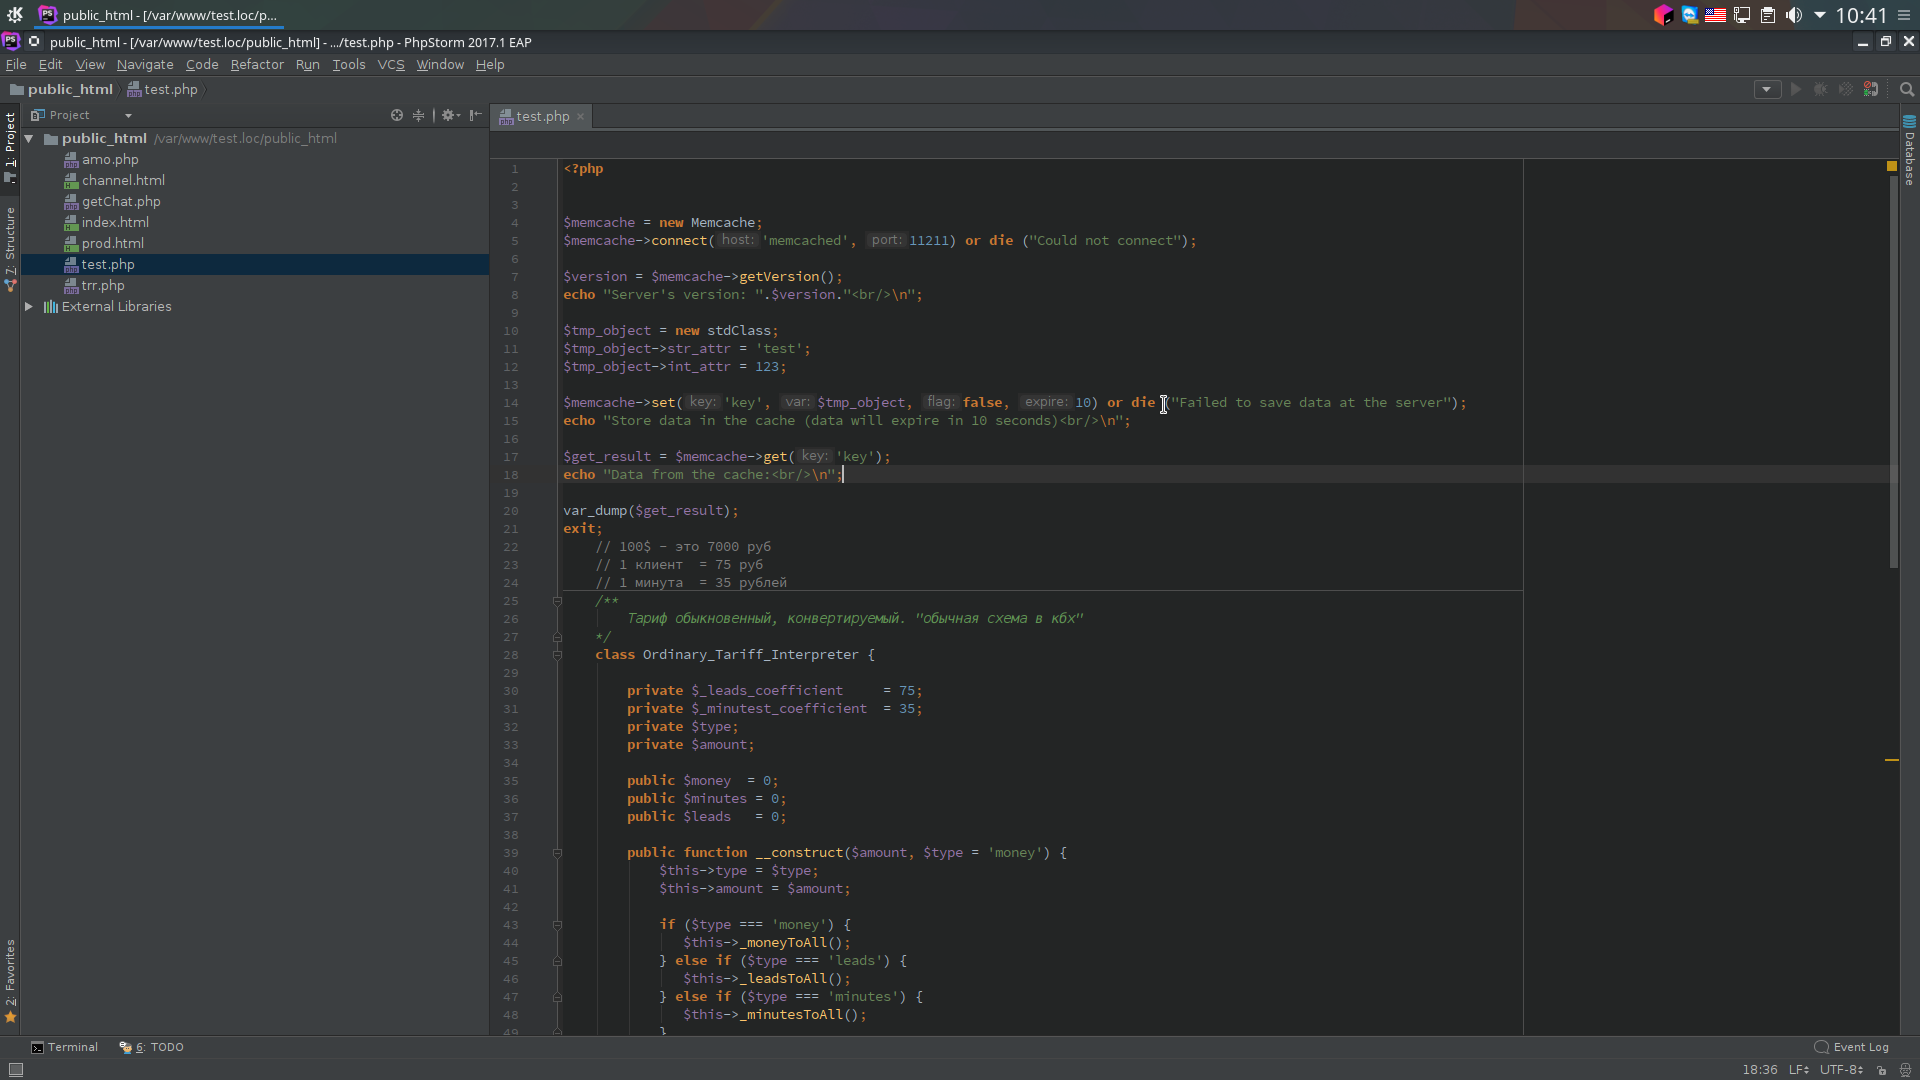Open the run configuration dropdown
The height and width of the screenshot is (1080, 1920).
point(1767,90)
